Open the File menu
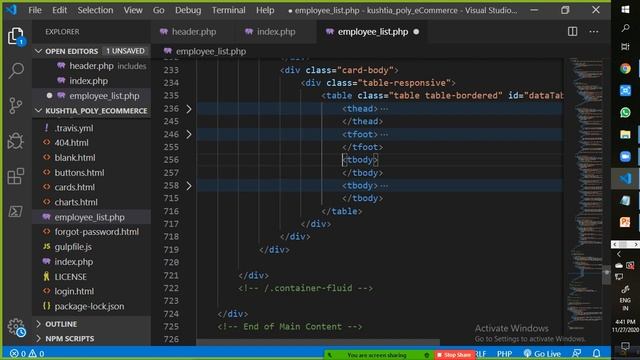The width and height of the screenshot is (640, 360). pos(35,10)
